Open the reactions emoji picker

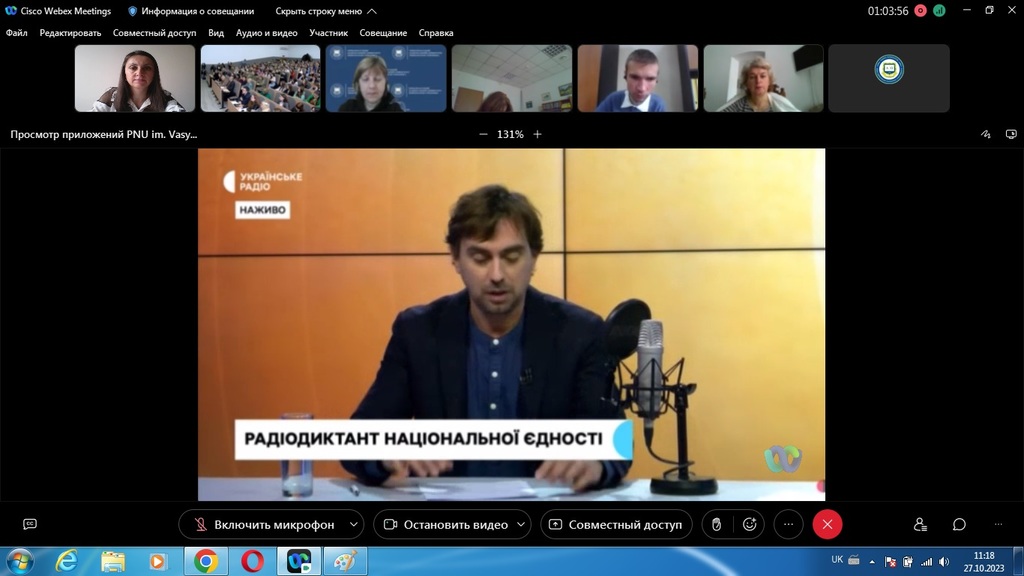(749, 524)
